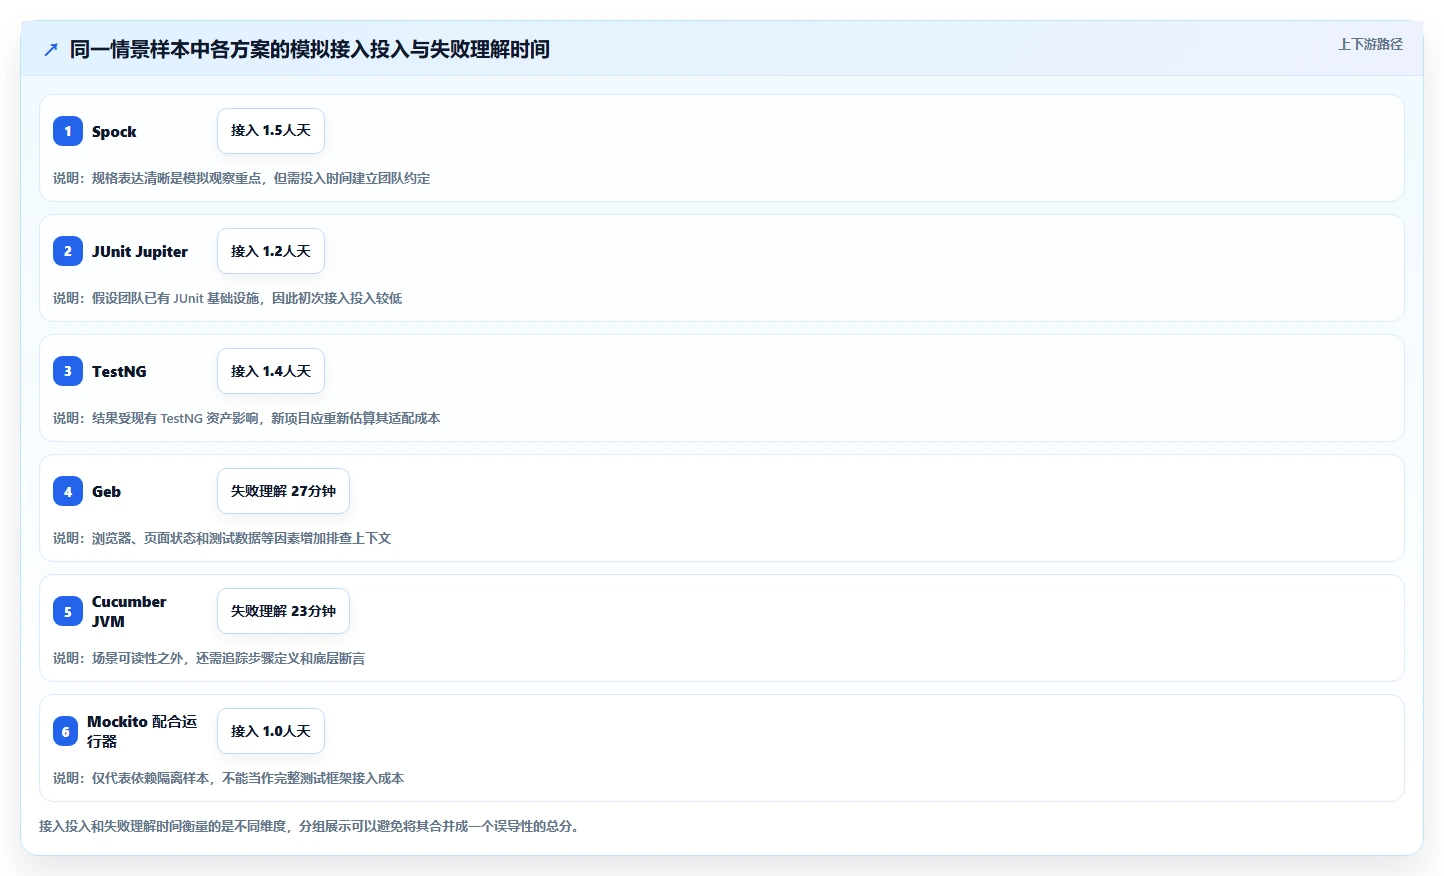This screenshot has height=876, width=1444.
Task: Click the TestNG scheme name
Action: tap(119, 371)
